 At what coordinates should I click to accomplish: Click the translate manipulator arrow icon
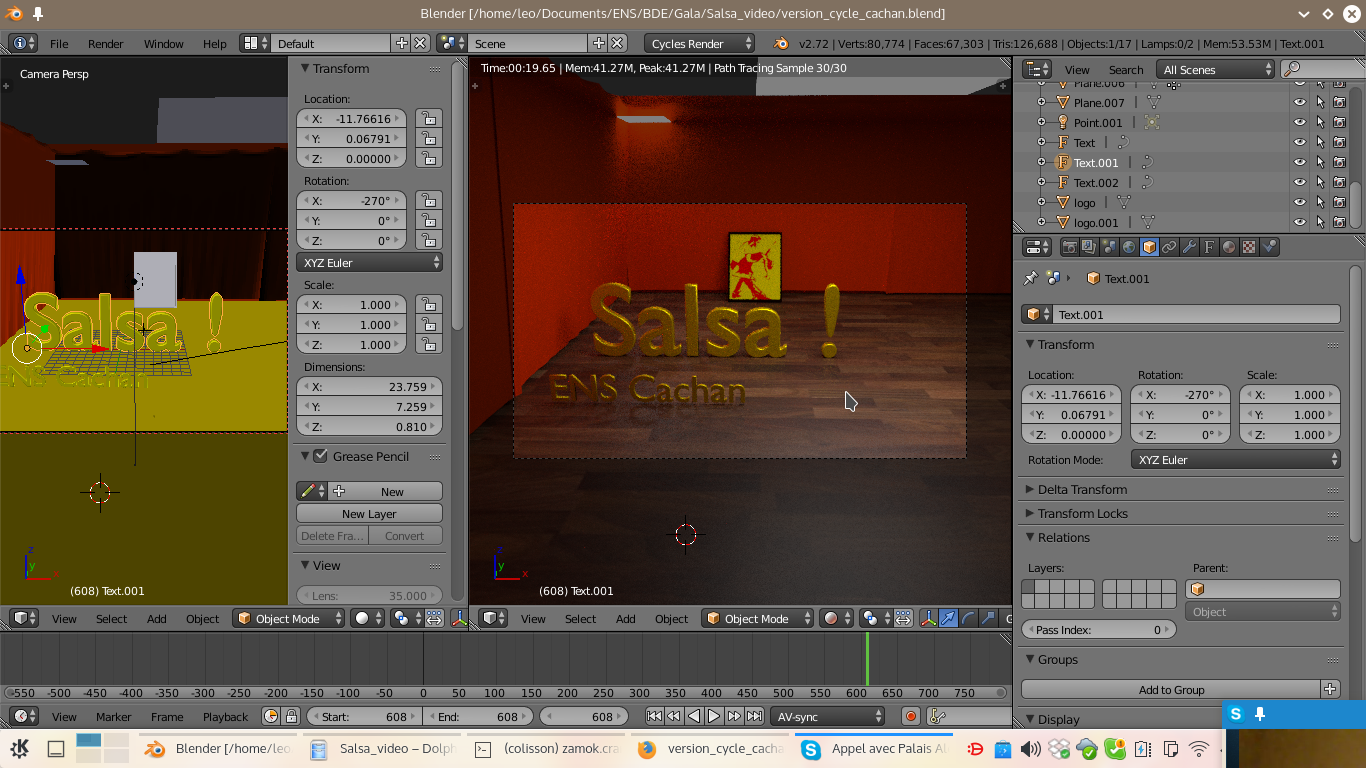tap(948, 618)
